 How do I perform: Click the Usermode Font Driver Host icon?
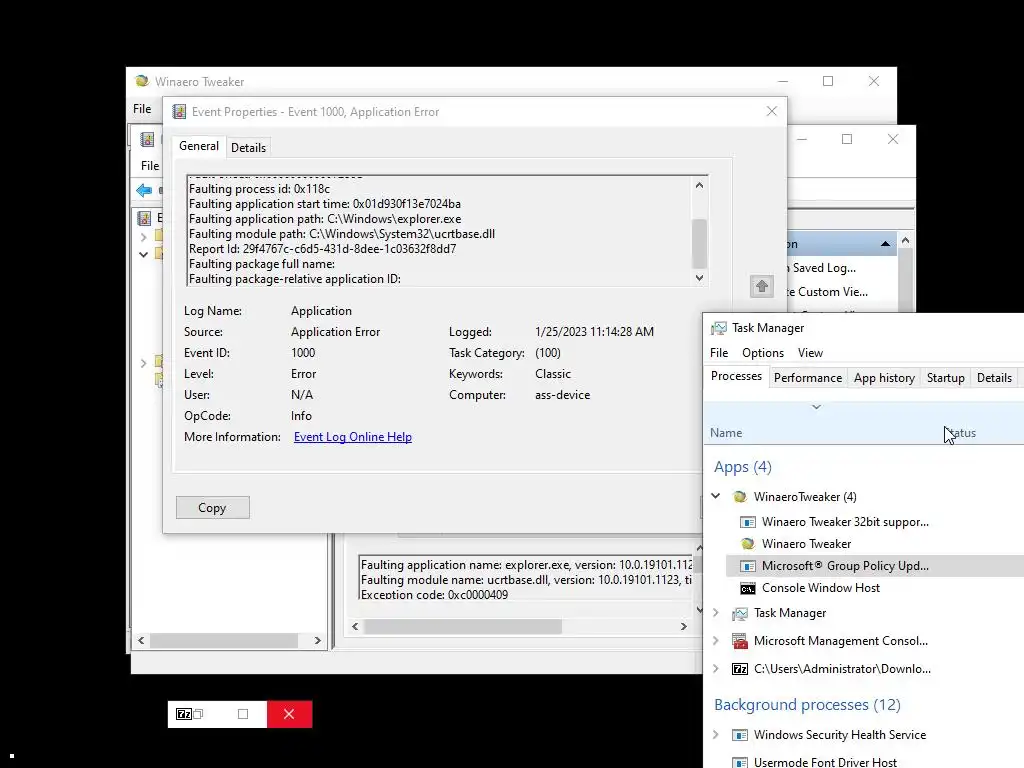(x=740, y=762)
